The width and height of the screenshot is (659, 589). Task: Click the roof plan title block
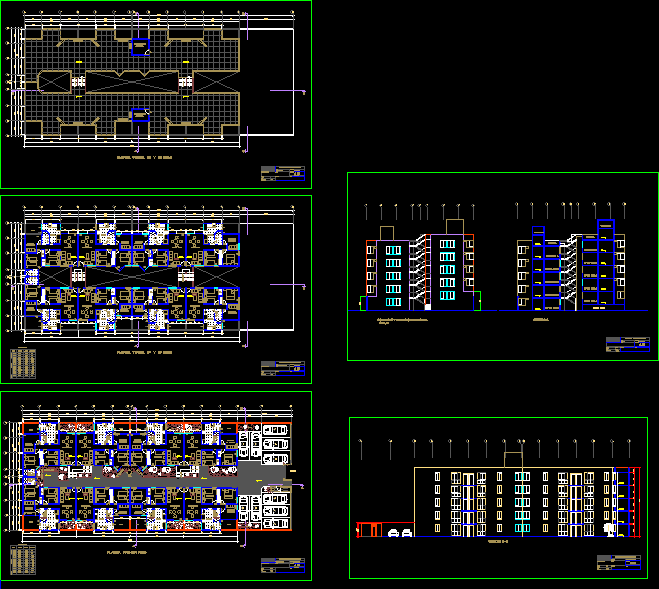tap(282, 174)
